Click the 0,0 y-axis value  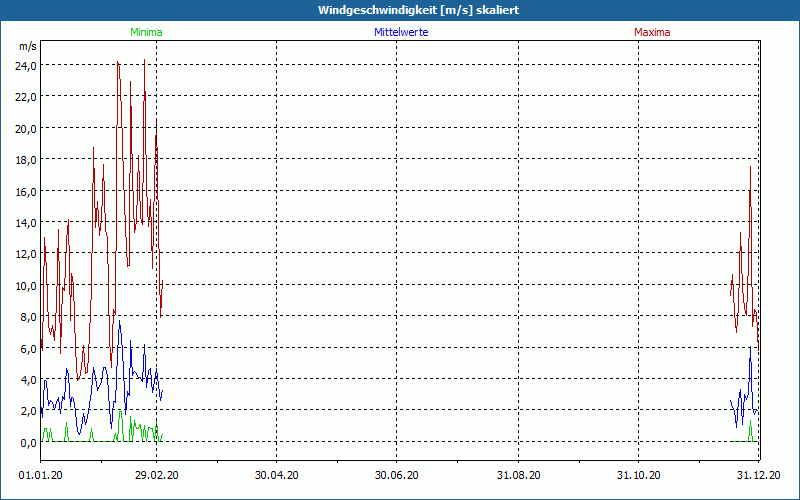point(27,442)
